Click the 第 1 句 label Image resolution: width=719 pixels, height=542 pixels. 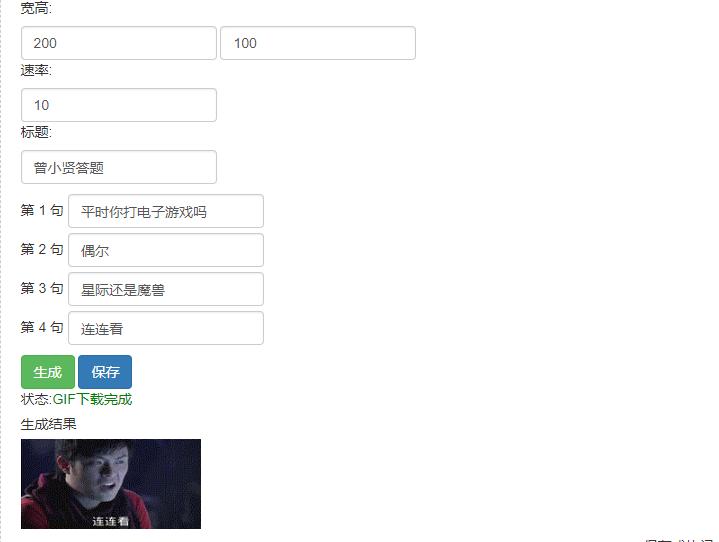[x=42, y=210]
